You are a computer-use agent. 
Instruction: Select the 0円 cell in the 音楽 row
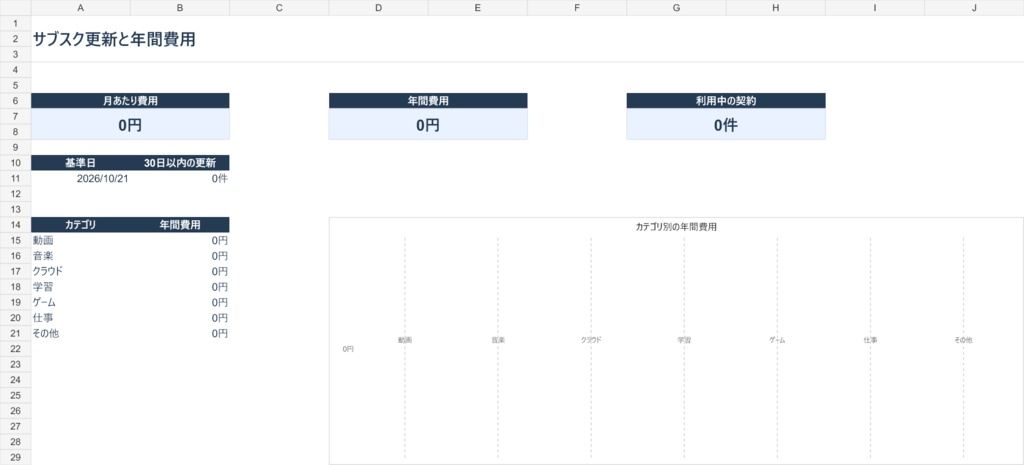(180, 256)
